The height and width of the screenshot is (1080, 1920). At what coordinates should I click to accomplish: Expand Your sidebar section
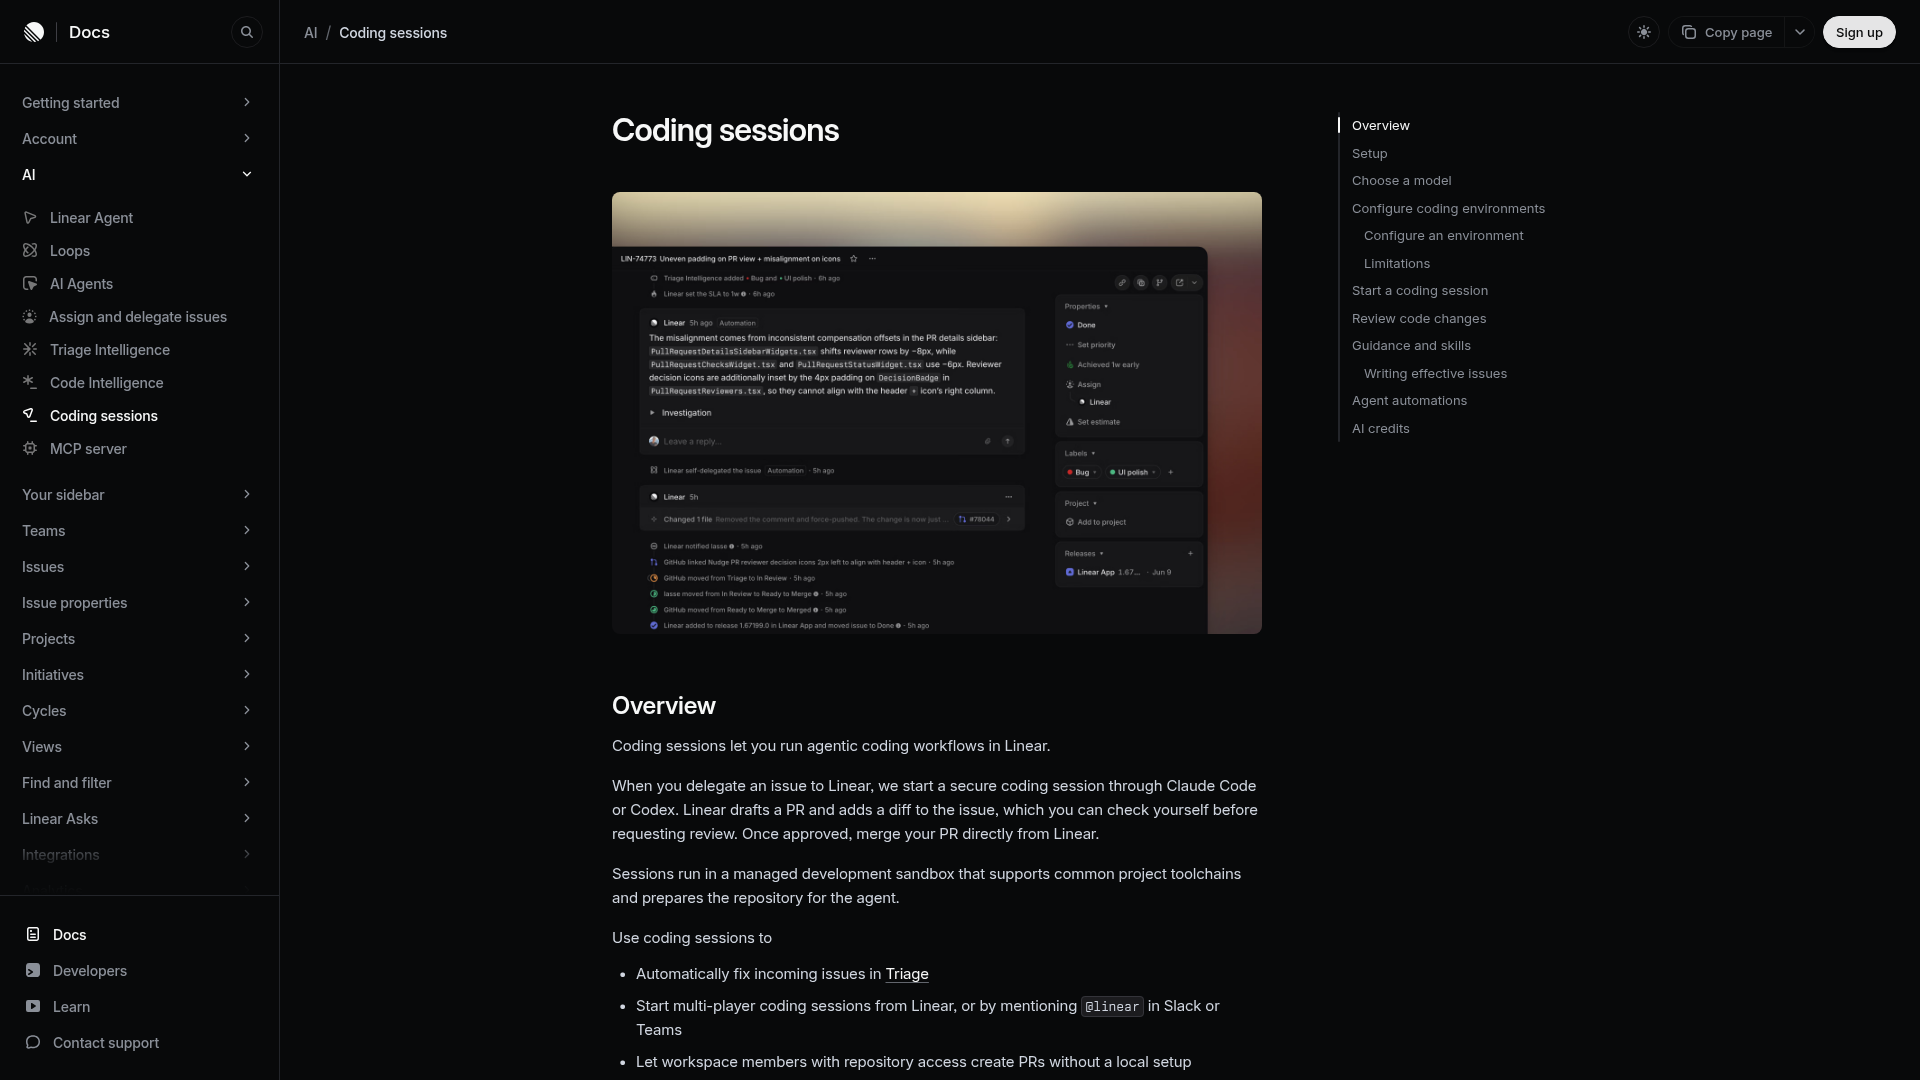click(x=138, y=494)
